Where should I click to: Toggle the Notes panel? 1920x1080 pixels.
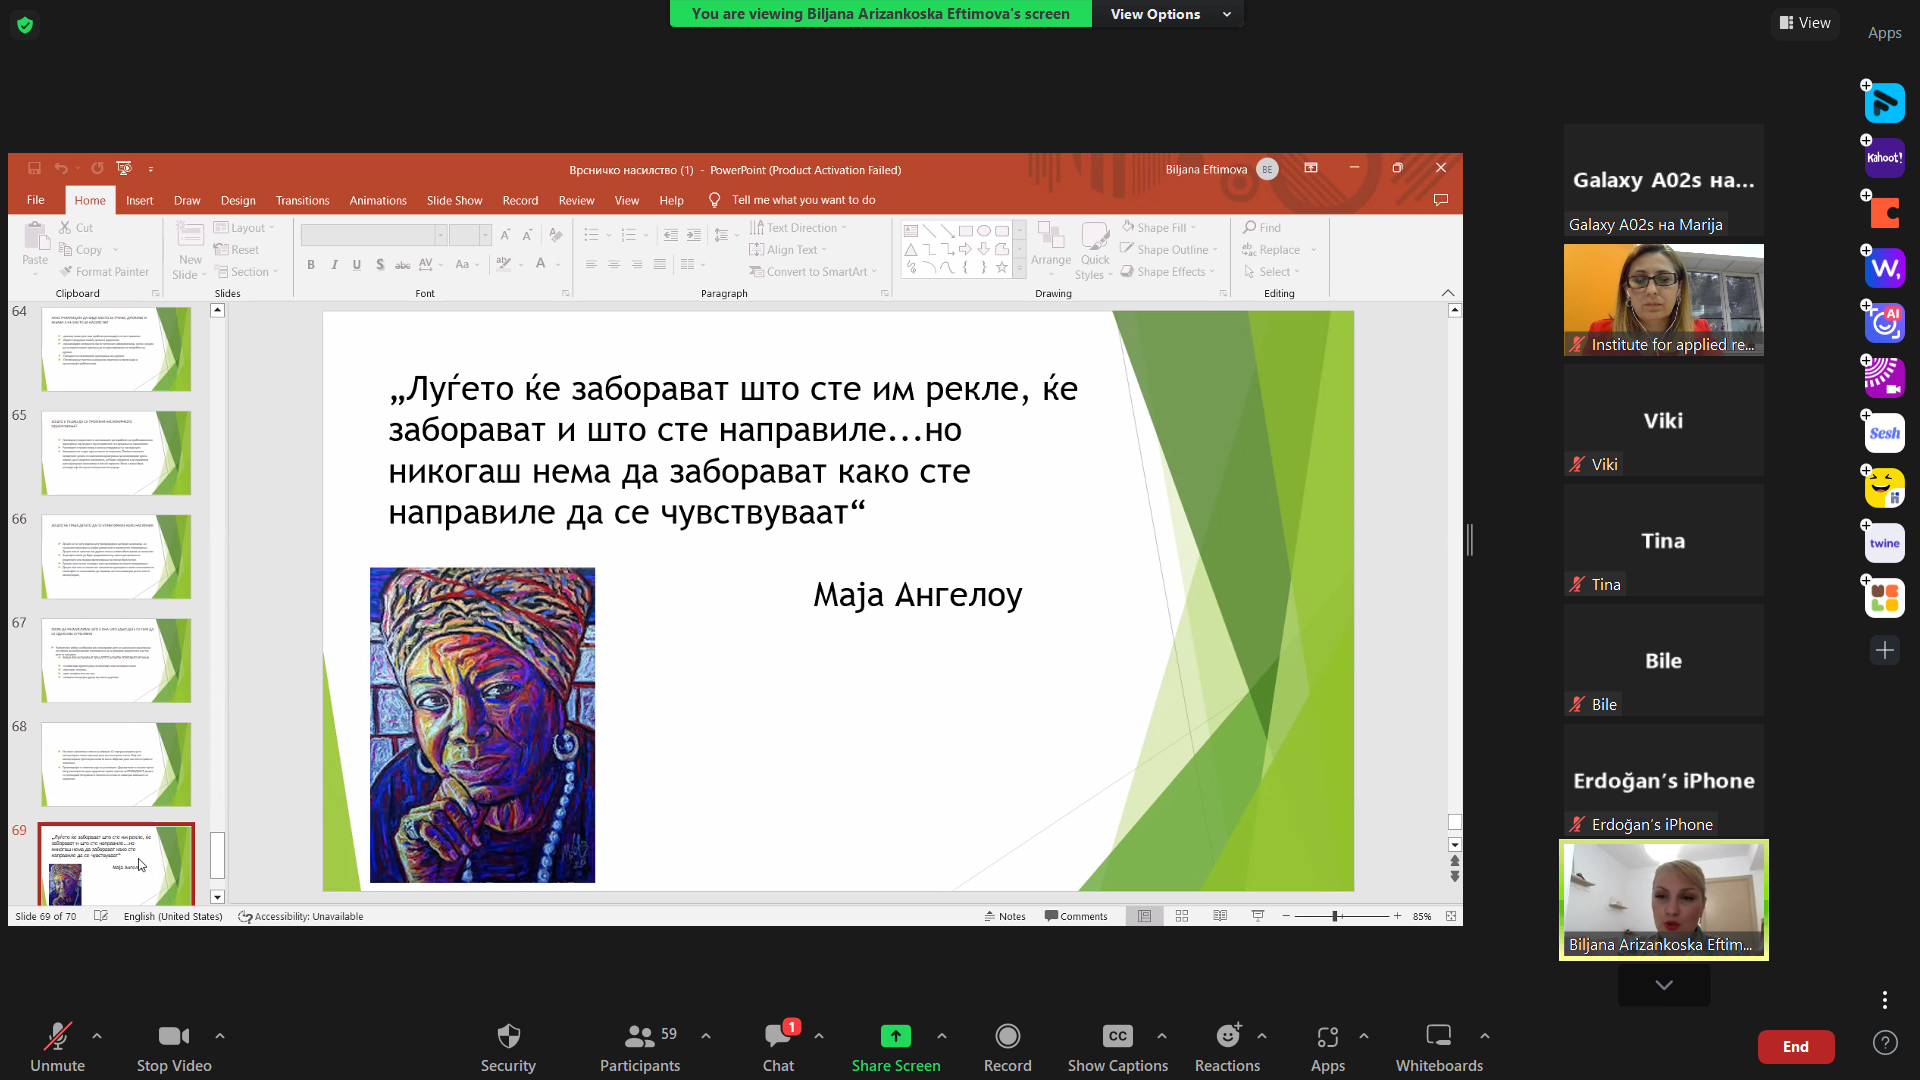[x=1005, y=915]
